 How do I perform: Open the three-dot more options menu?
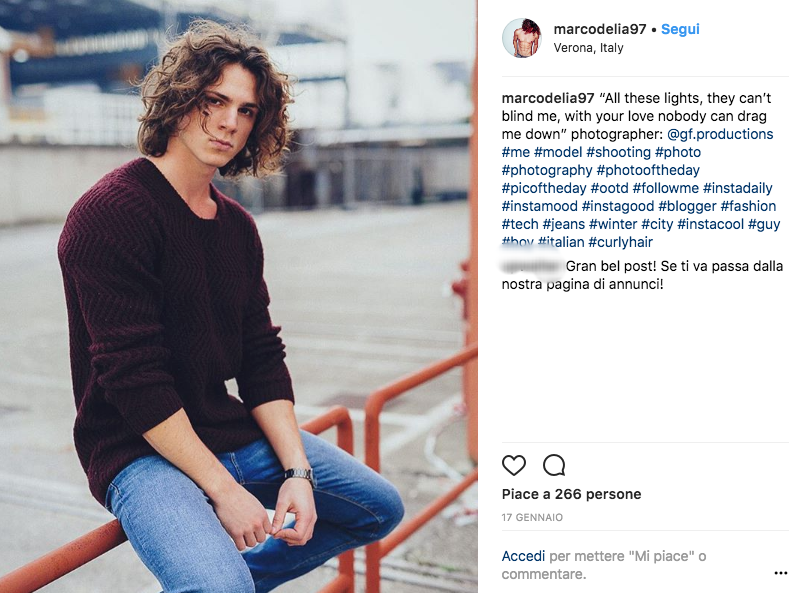(x=781, y=574)
